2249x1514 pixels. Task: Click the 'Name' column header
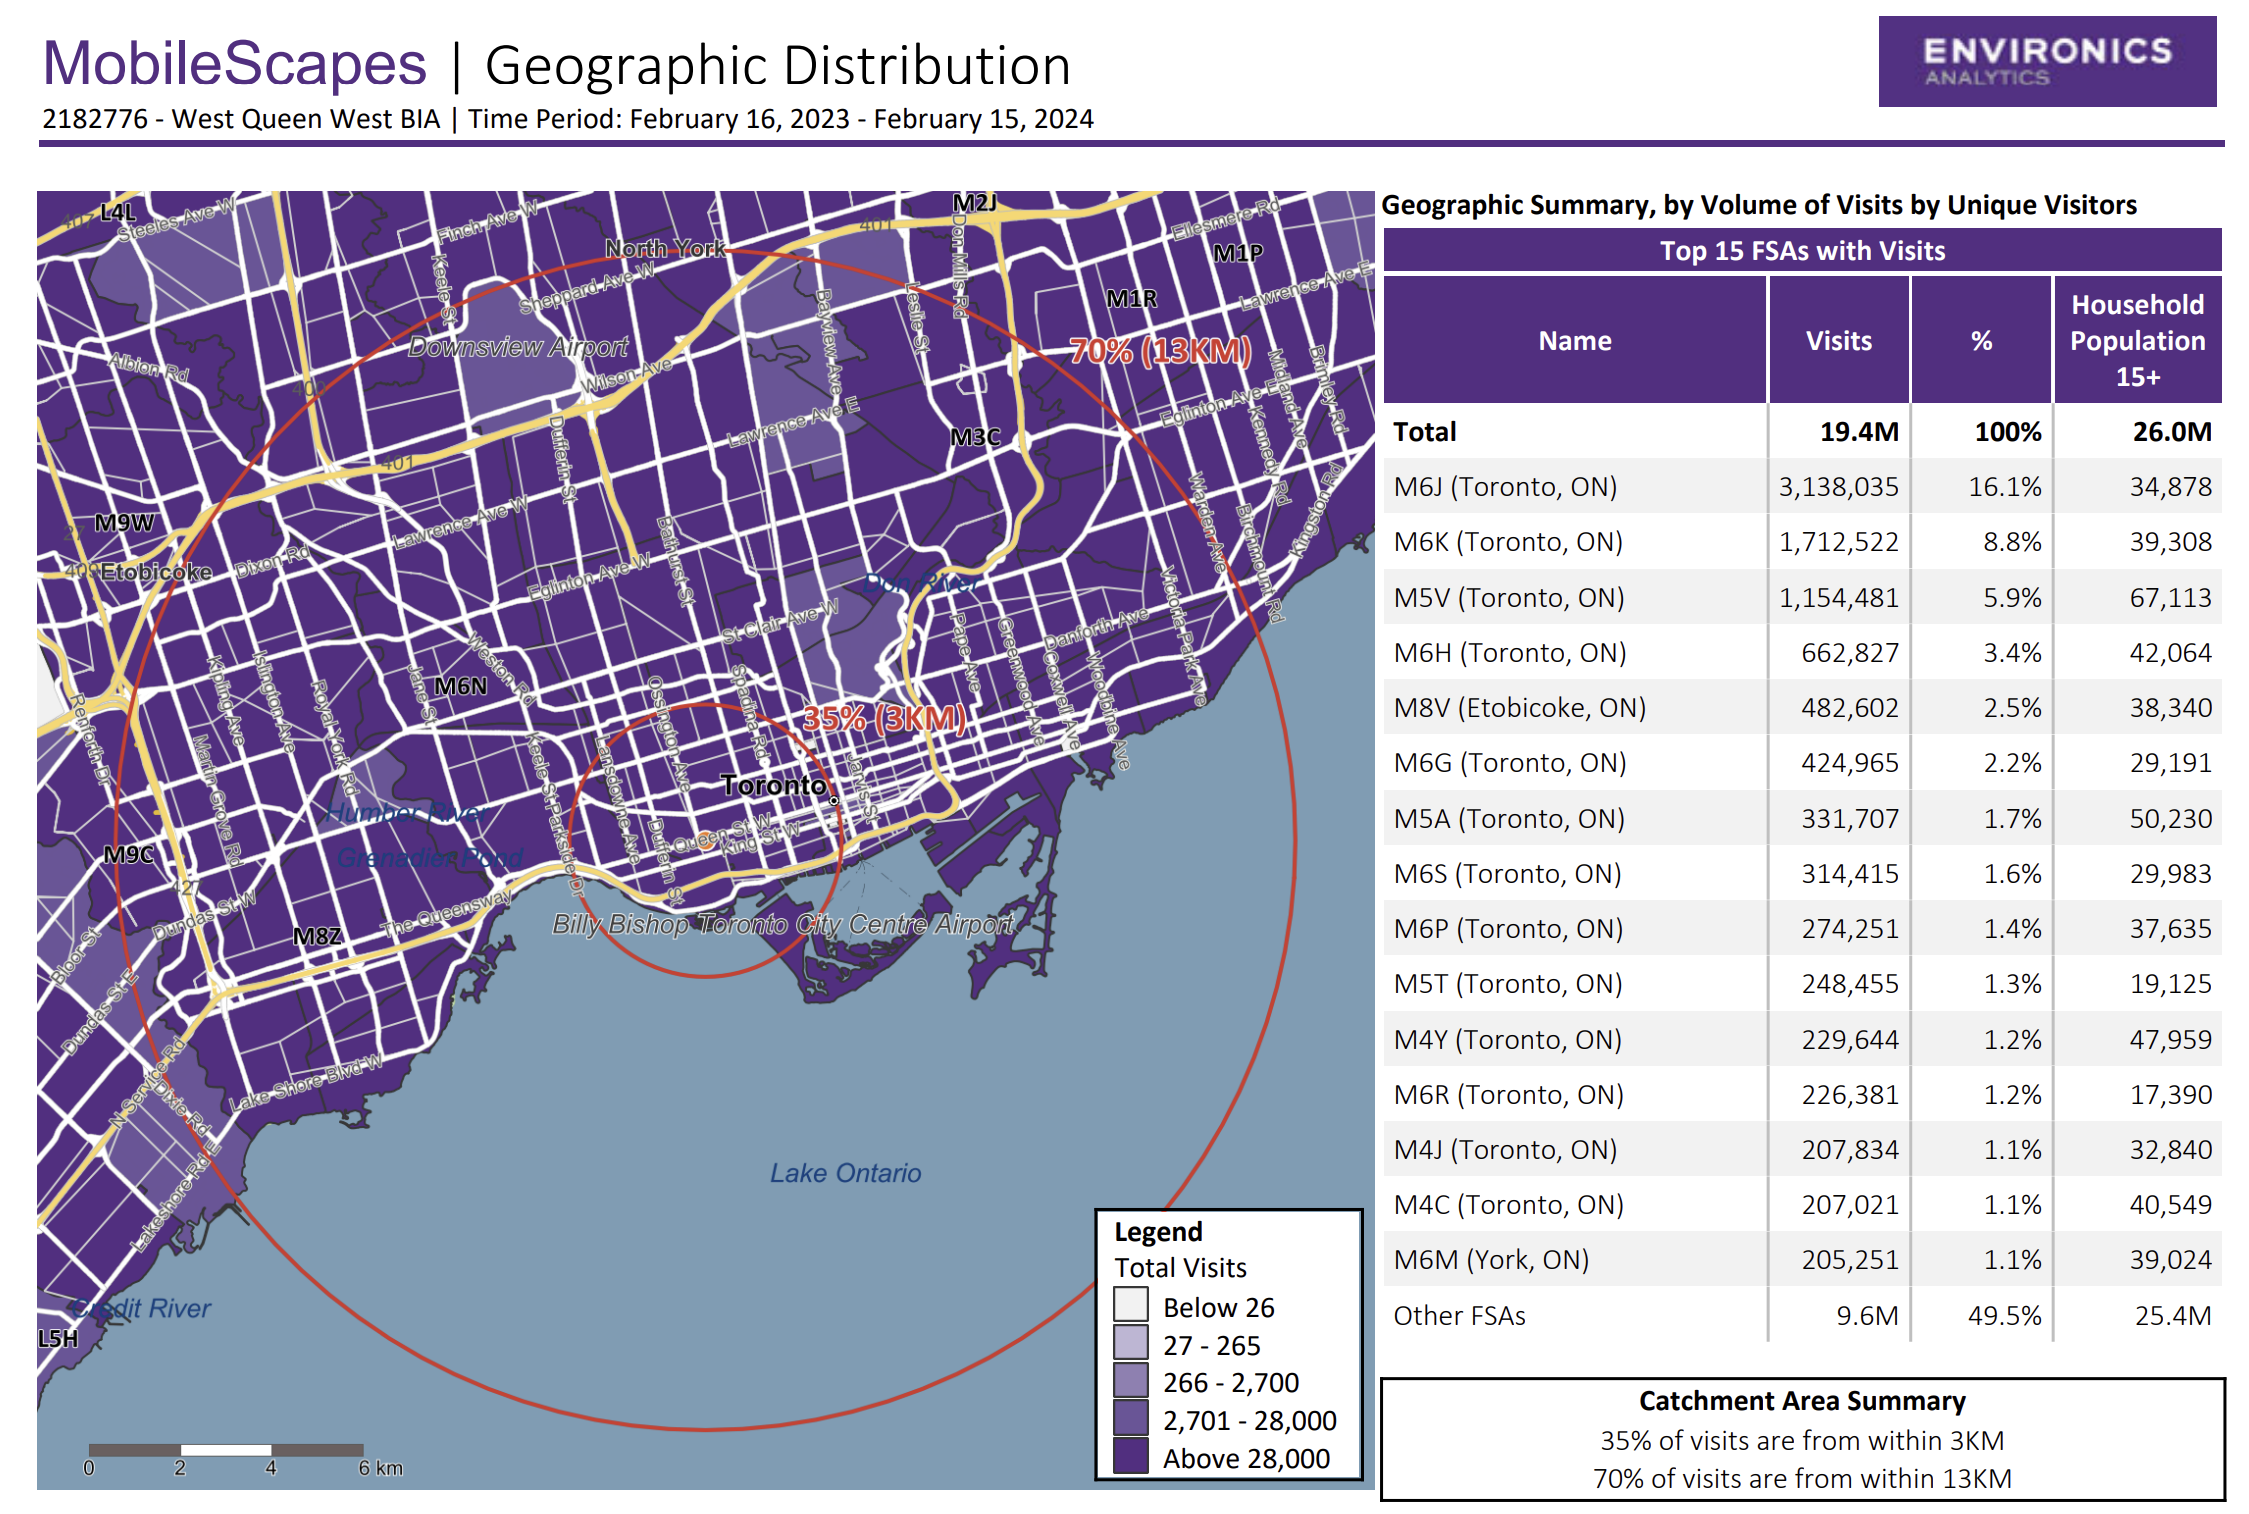point(1575,340)
